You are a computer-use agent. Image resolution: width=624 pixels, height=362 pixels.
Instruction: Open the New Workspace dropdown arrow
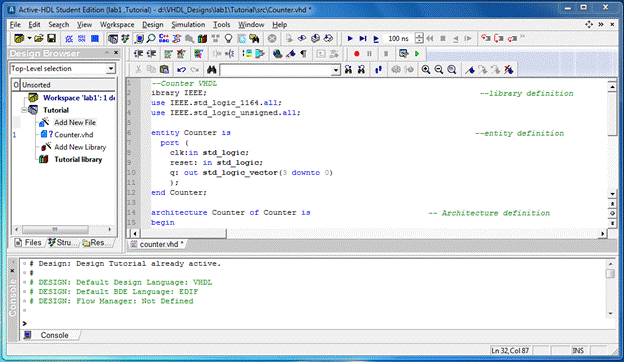click(29, 38)
